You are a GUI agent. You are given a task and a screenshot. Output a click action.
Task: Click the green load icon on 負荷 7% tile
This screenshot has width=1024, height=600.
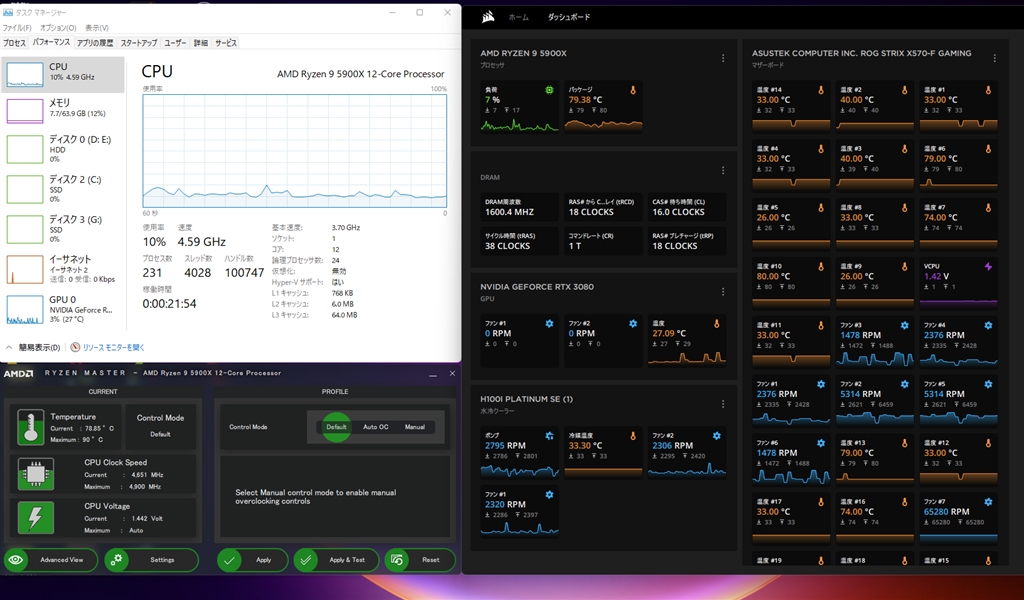(549, 90)
